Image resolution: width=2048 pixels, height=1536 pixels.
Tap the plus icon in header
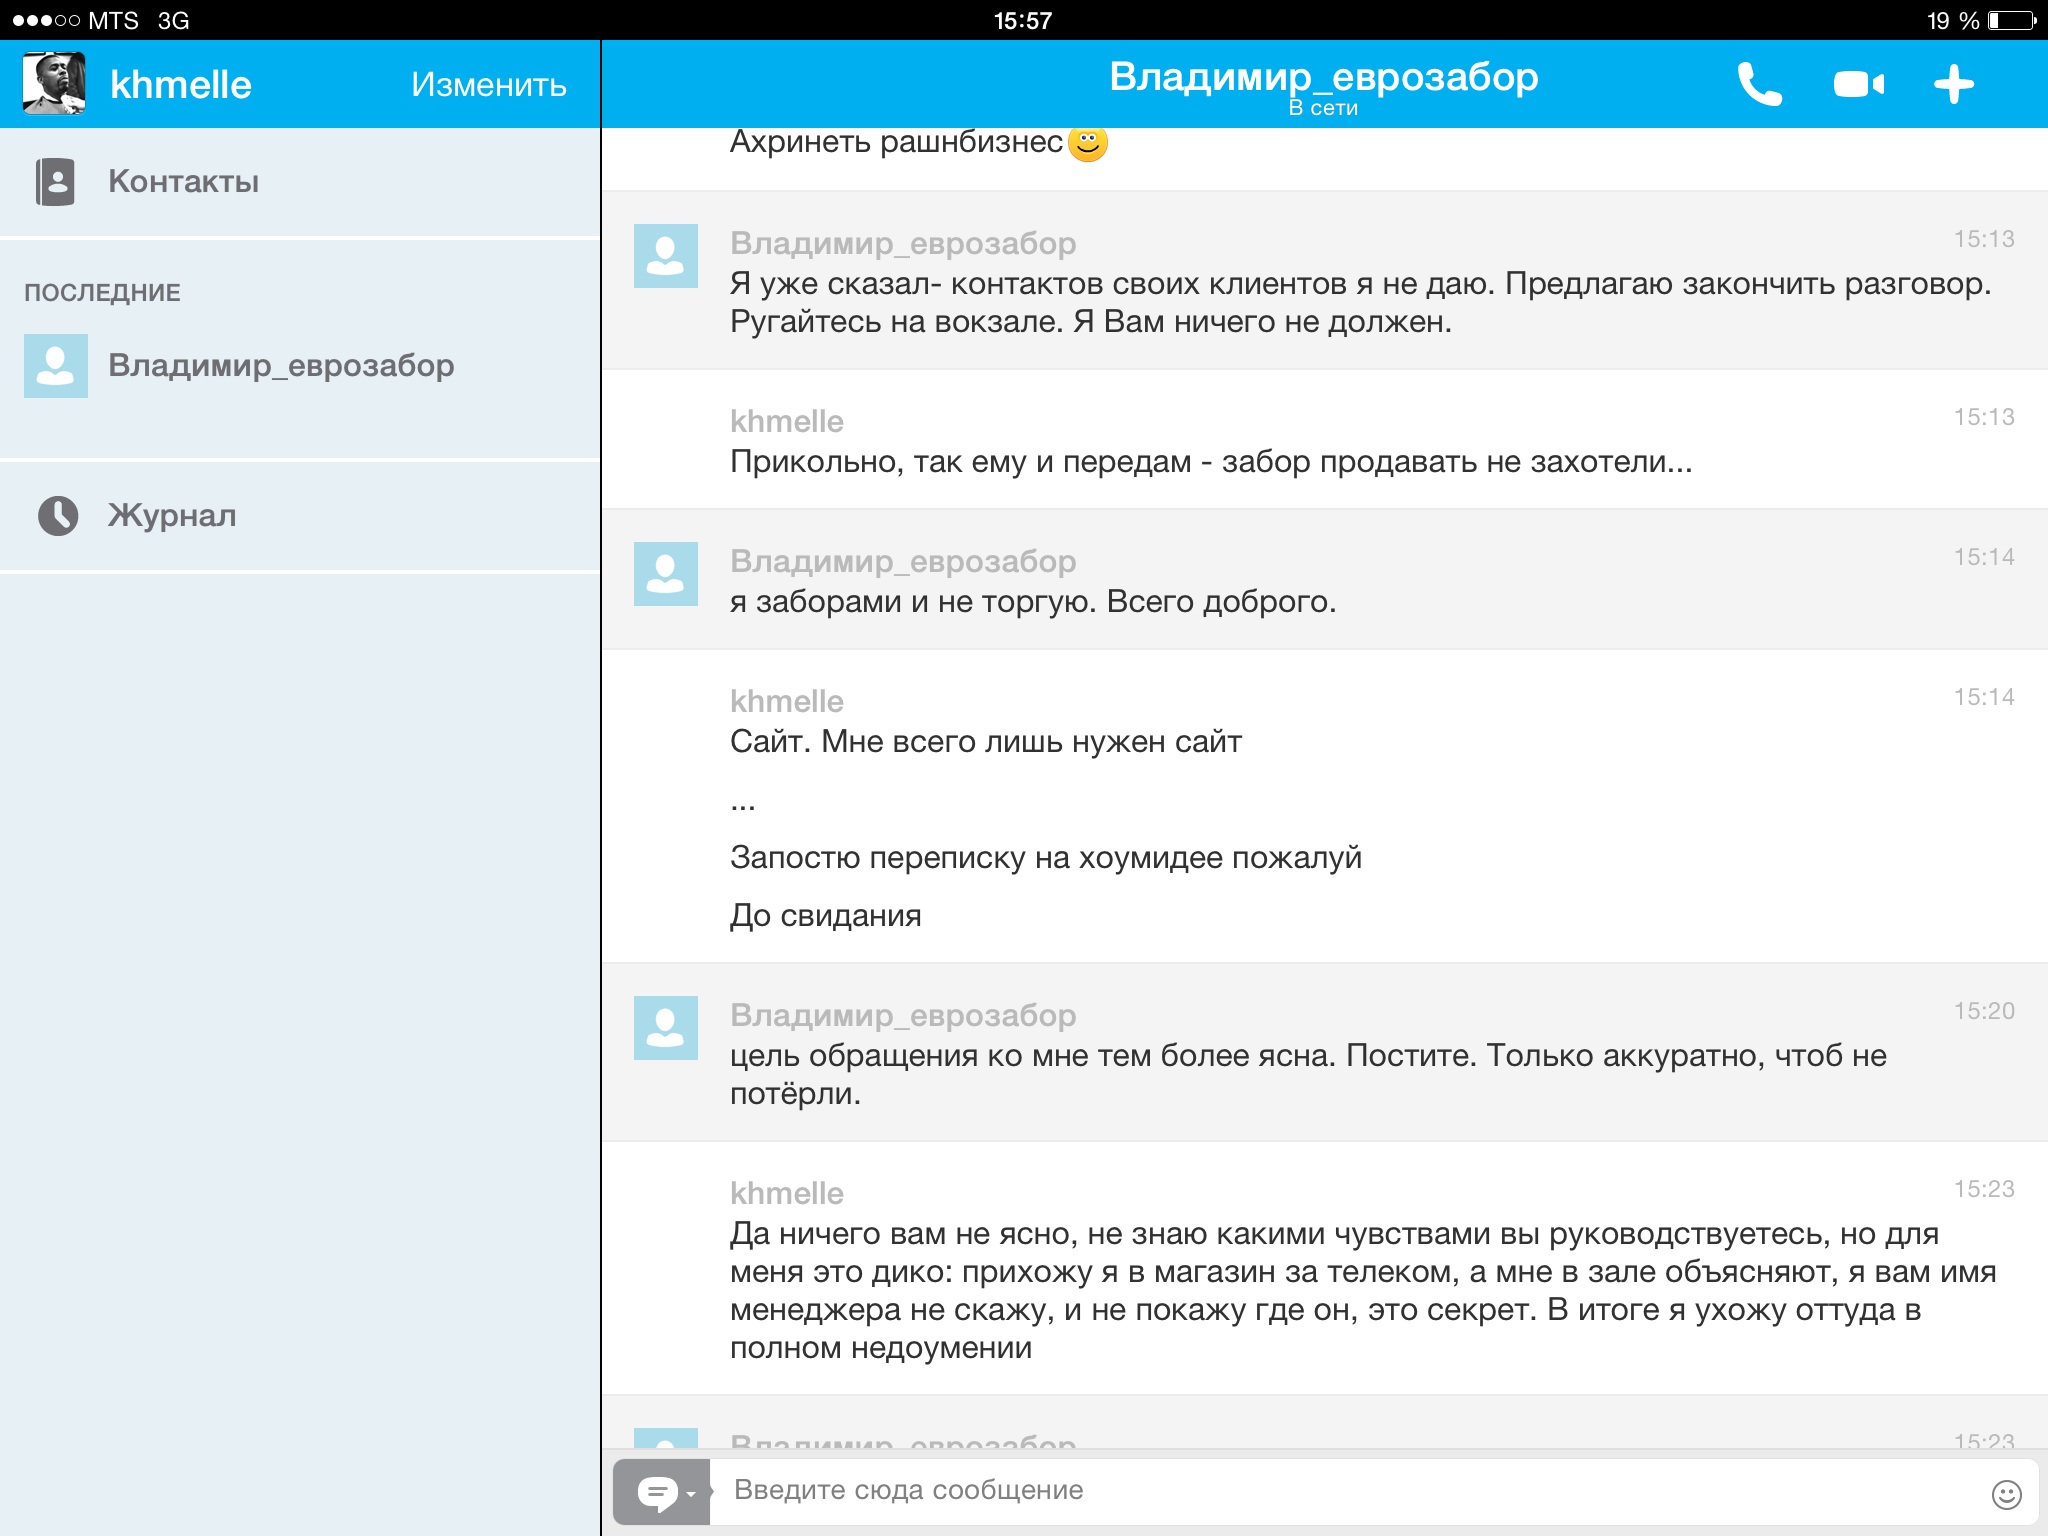click(1953, 84)
